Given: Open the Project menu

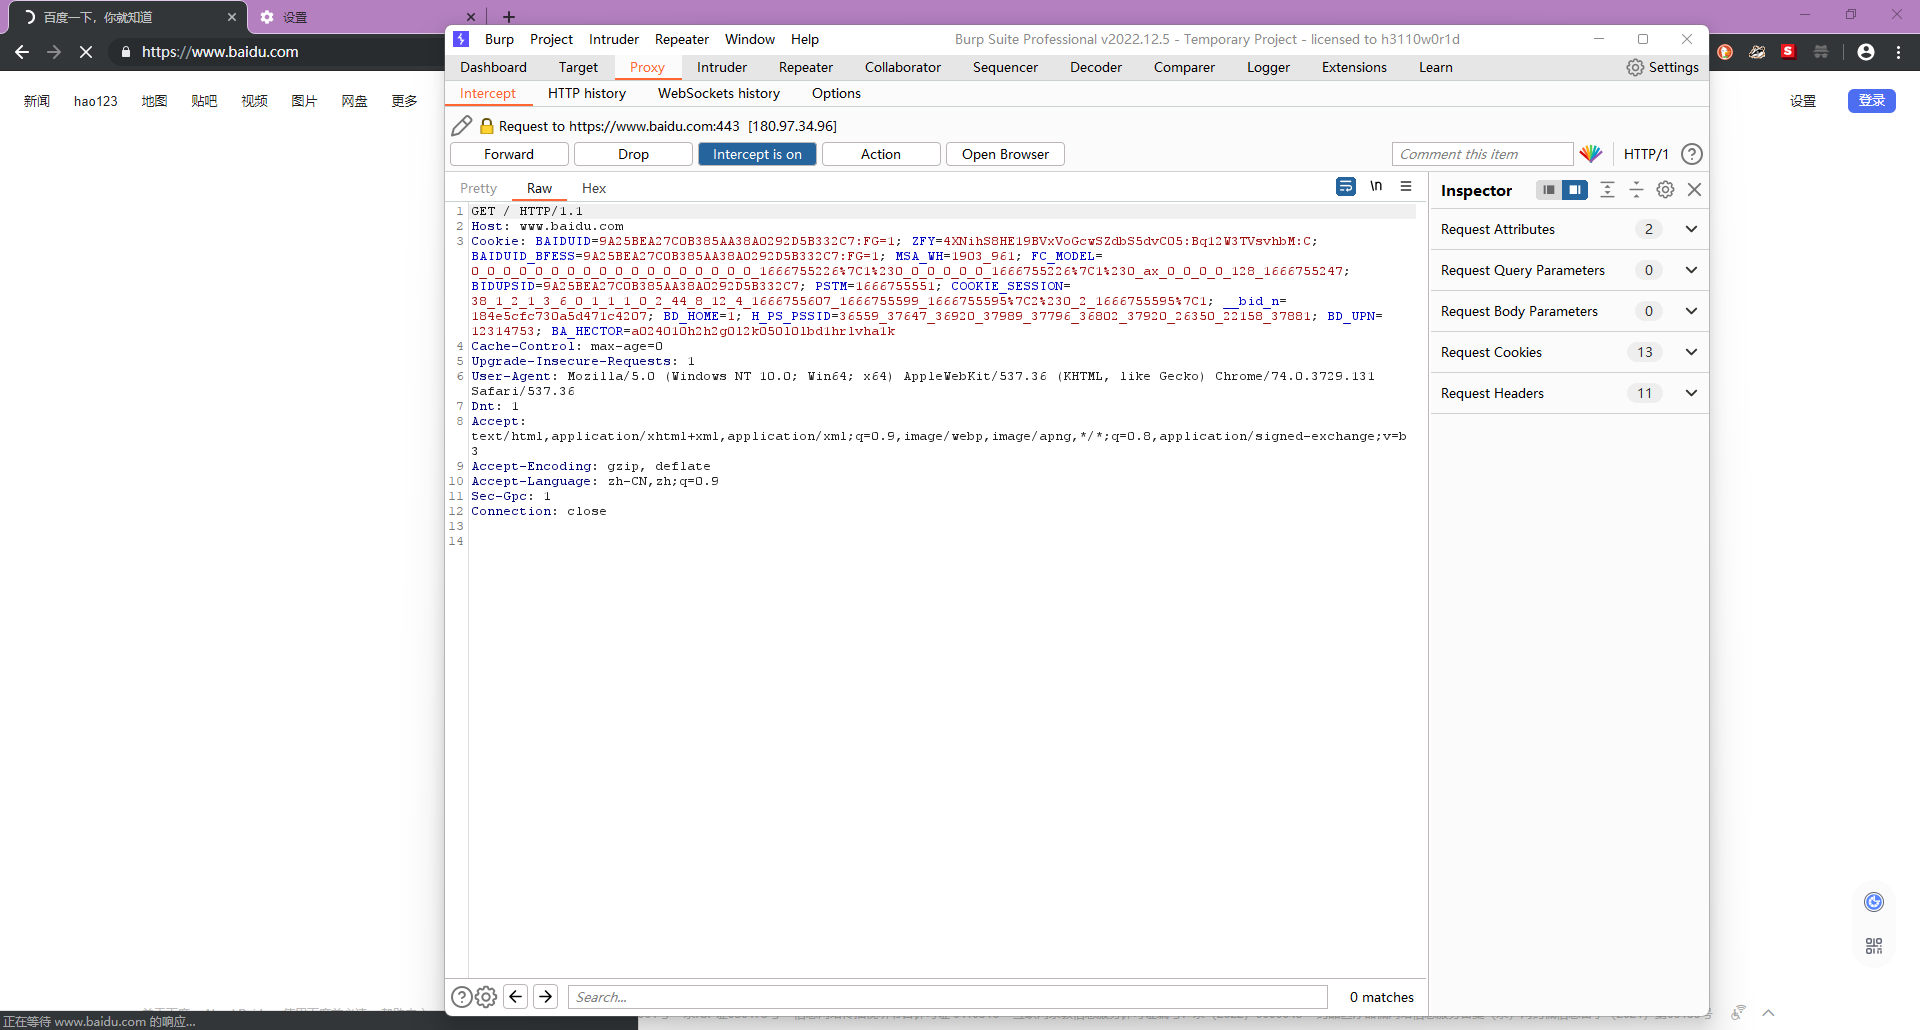Looking at the screenshot, I should [x=551, y=39].
